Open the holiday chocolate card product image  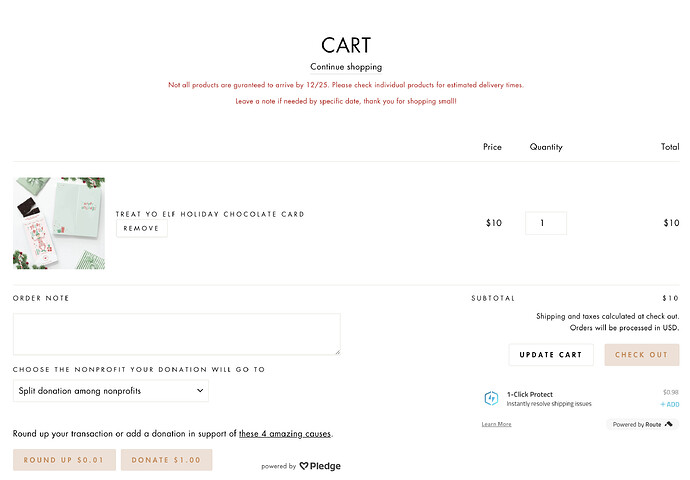pyautogui.click(x=59, y=223)
